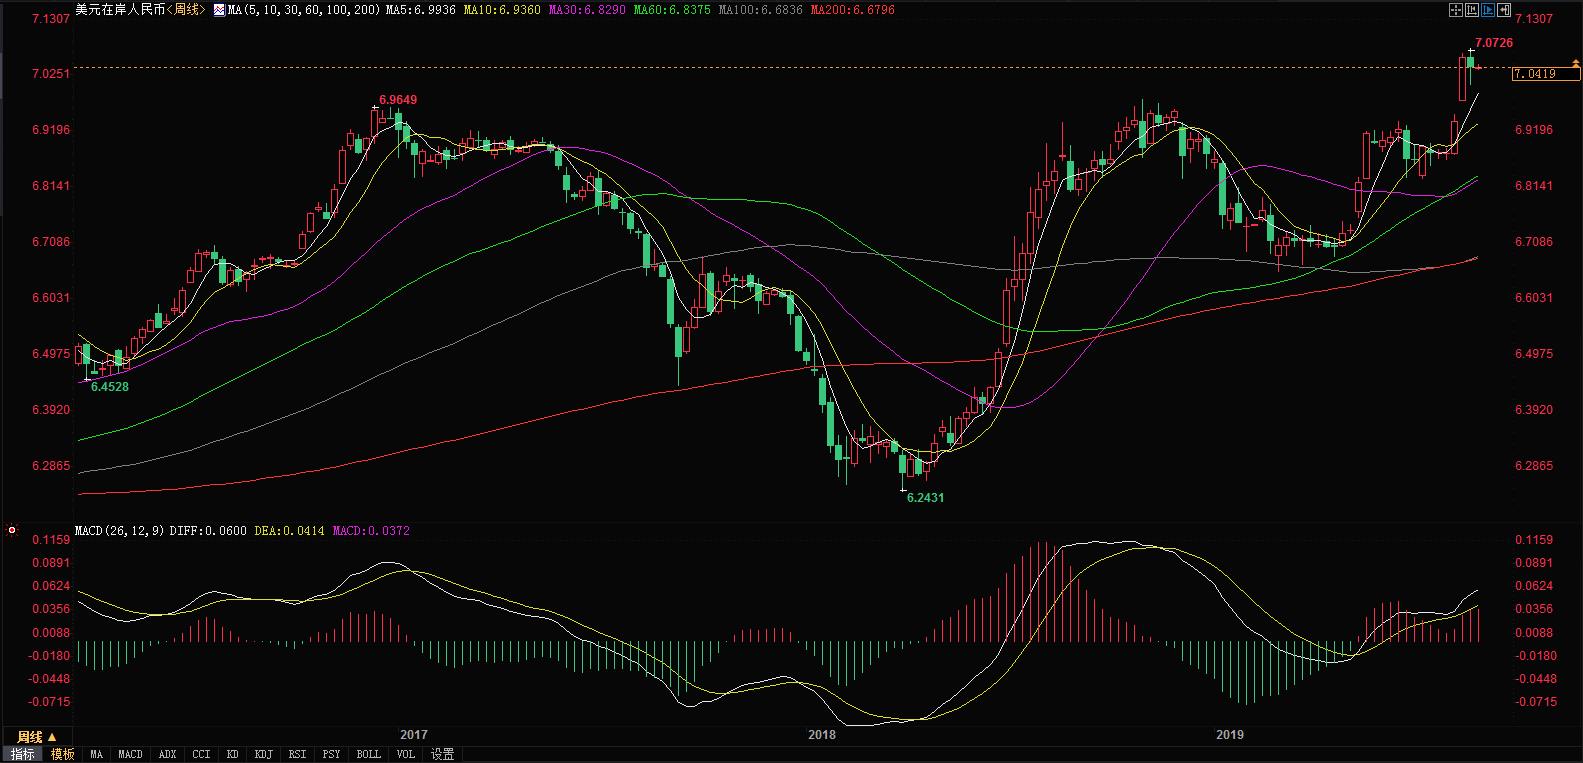
Task: Click the 美元在岸人民币 chart title
Action: [120, 10]
